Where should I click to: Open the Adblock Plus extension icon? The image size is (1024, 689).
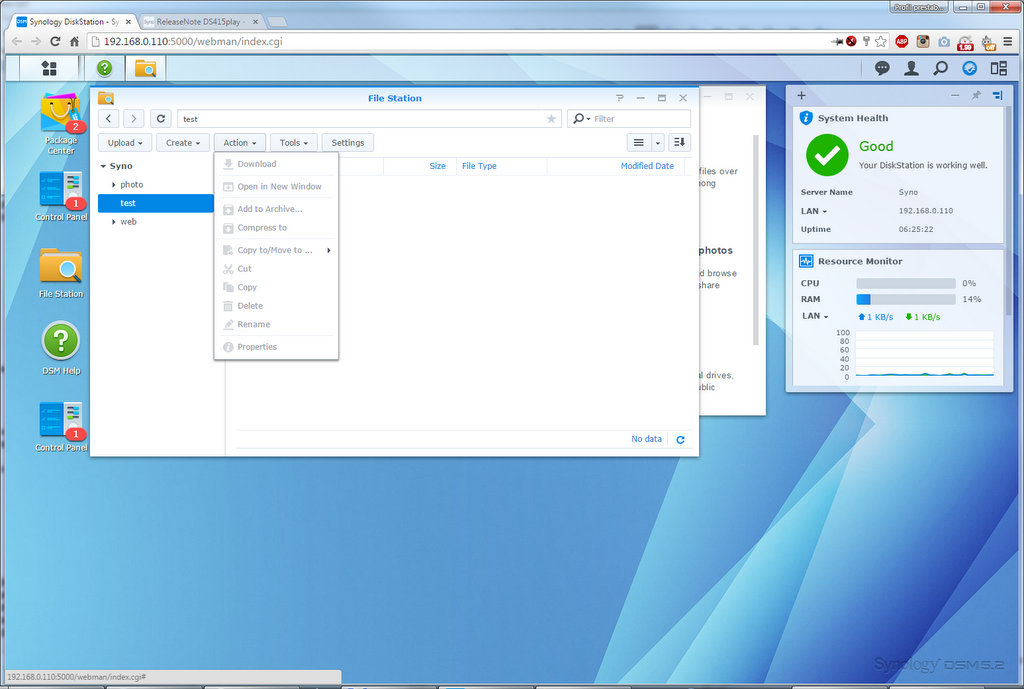click(902, 41)
